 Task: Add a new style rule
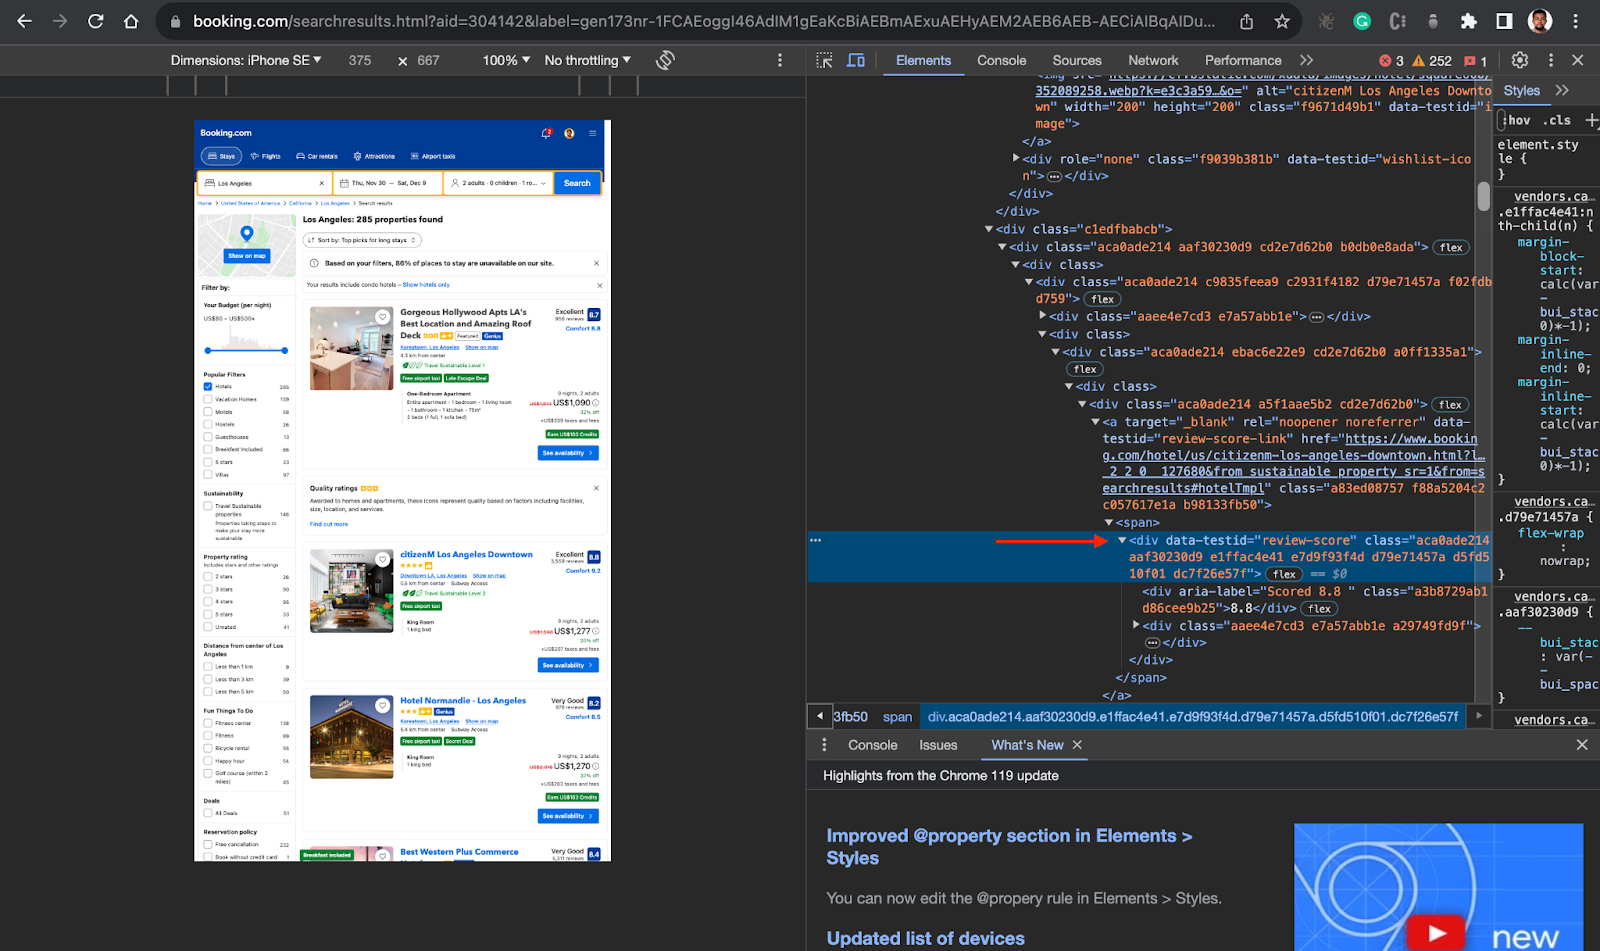(1591, 120)
